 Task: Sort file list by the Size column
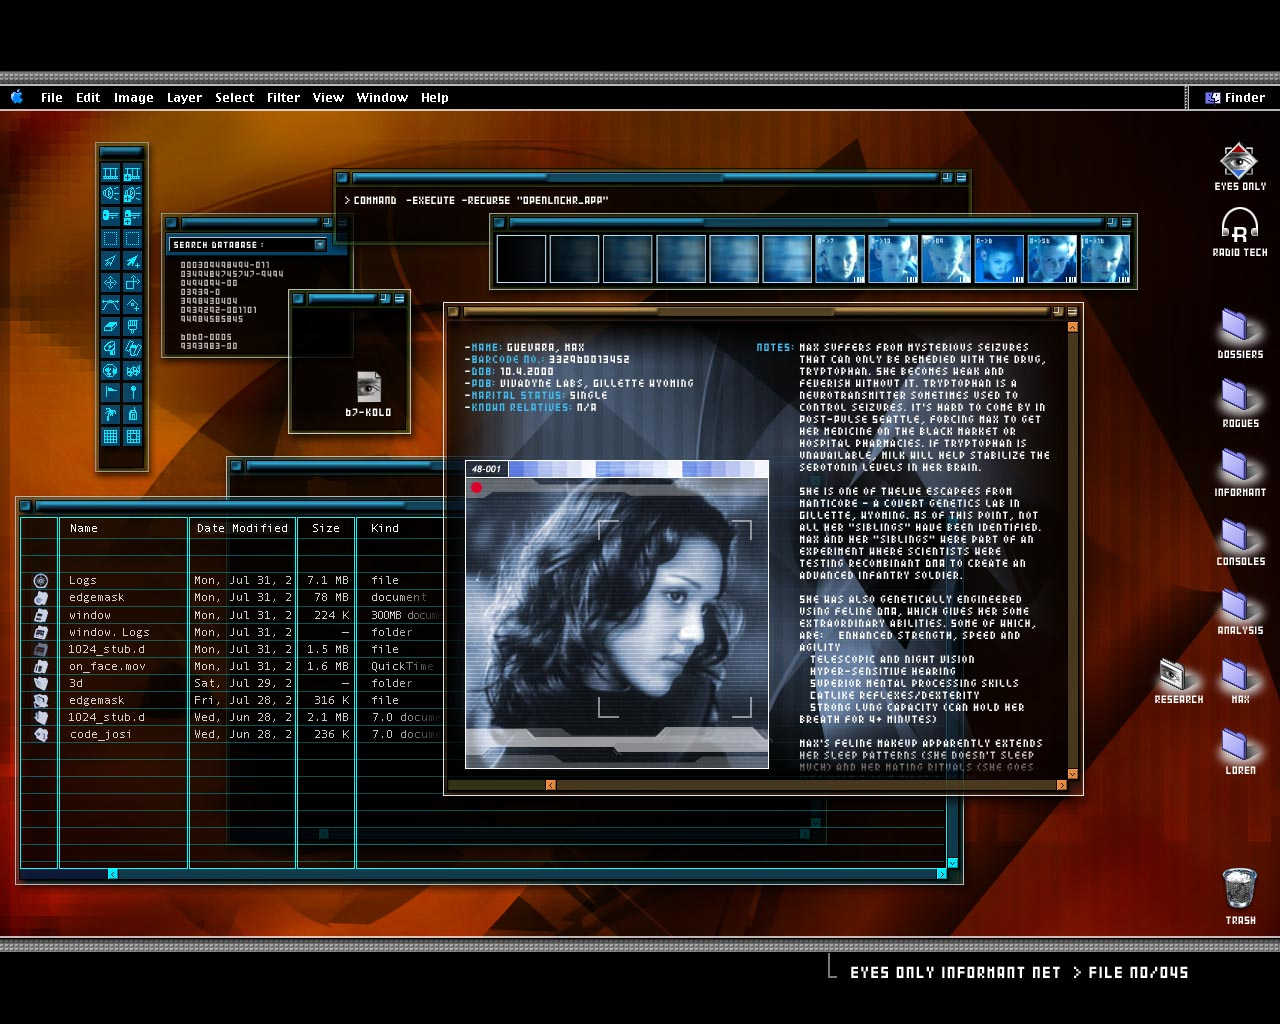point(326,528)
